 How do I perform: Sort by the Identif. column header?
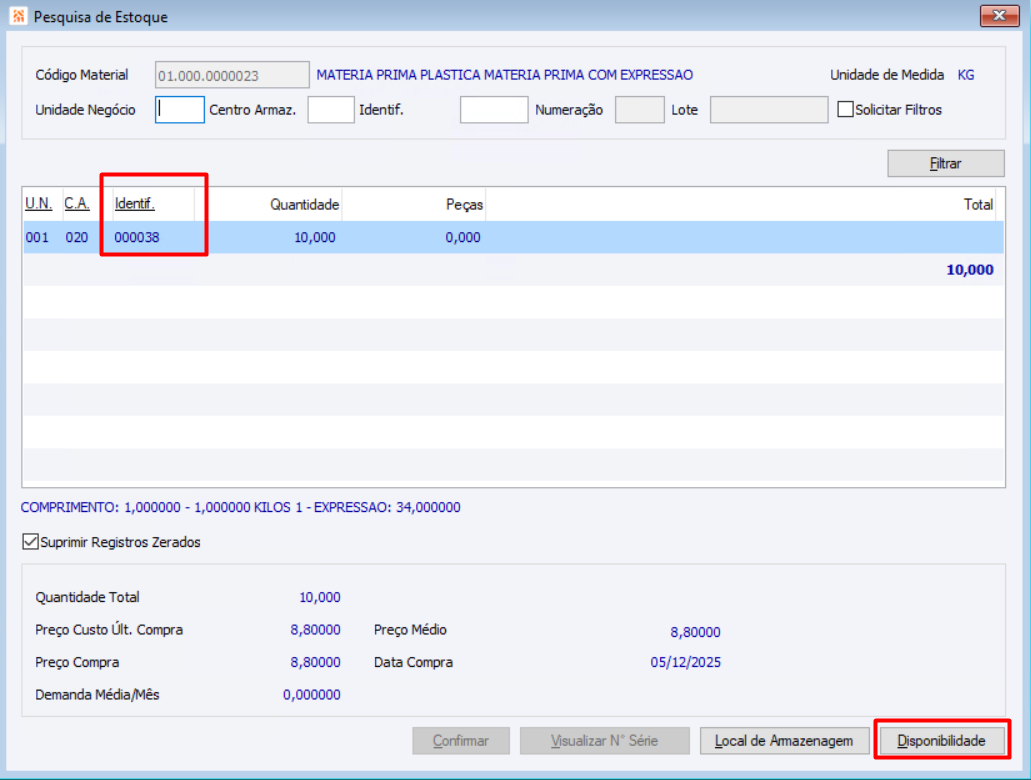[x=134, y=204]
